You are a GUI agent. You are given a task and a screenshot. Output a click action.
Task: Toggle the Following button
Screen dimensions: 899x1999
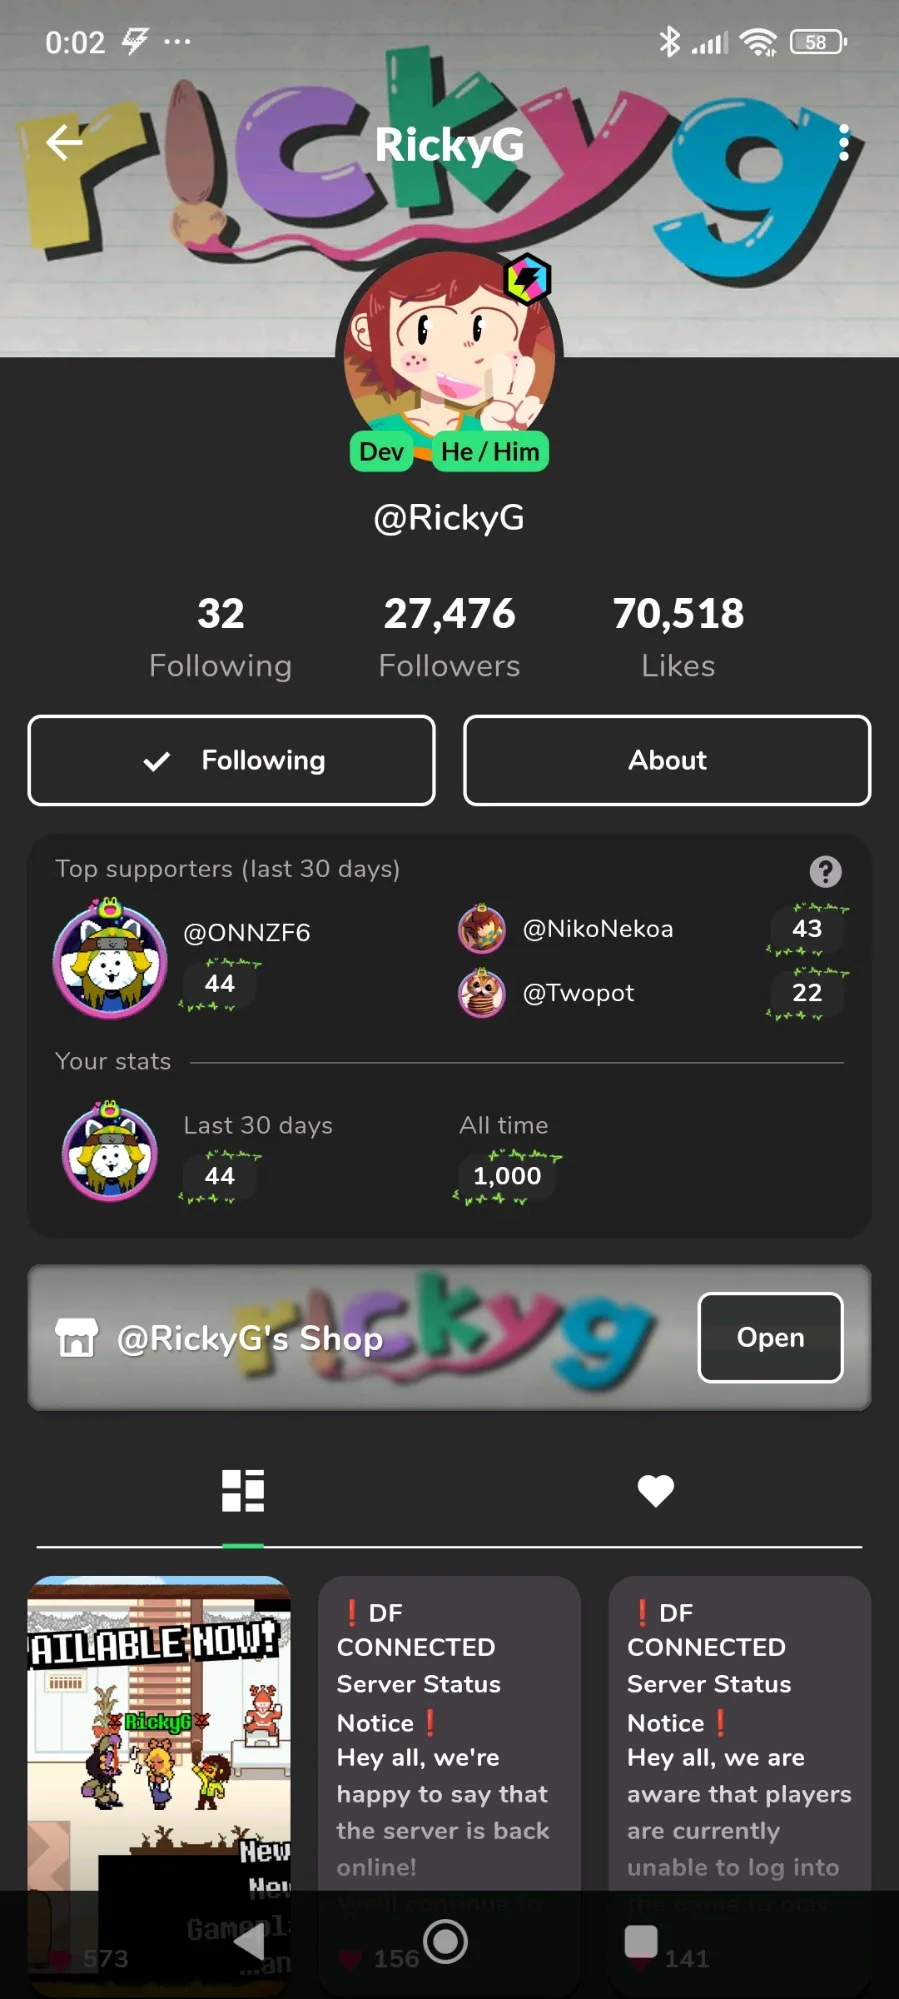[231, 760]
